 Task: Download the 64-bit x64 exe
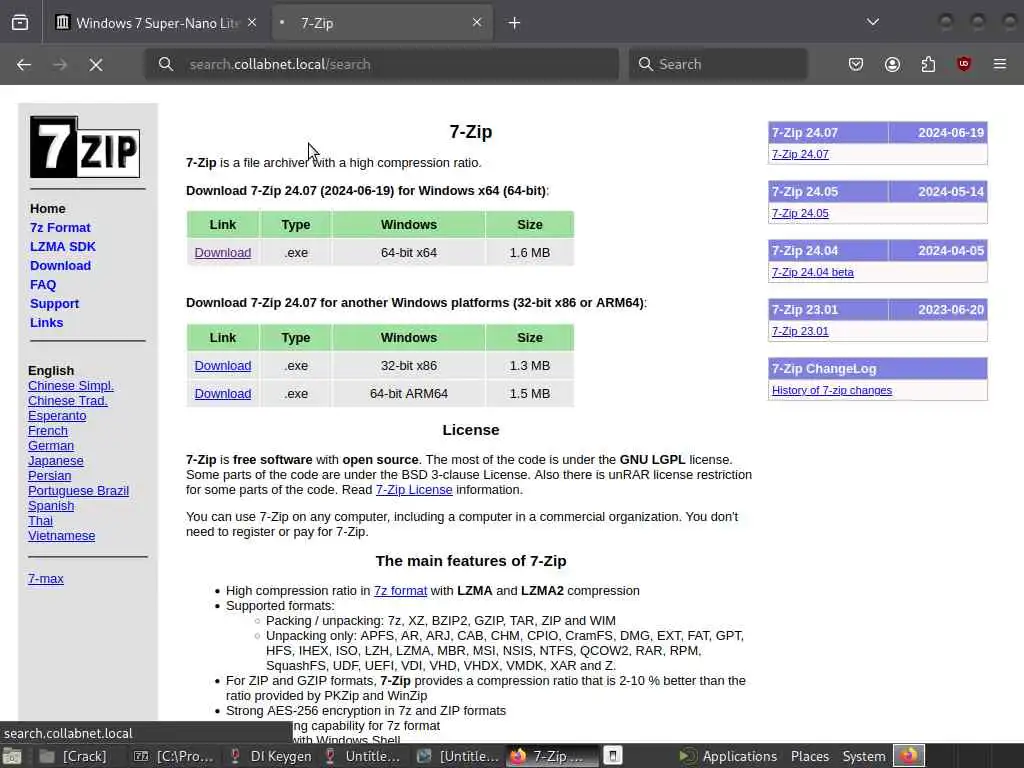point(223,252)
